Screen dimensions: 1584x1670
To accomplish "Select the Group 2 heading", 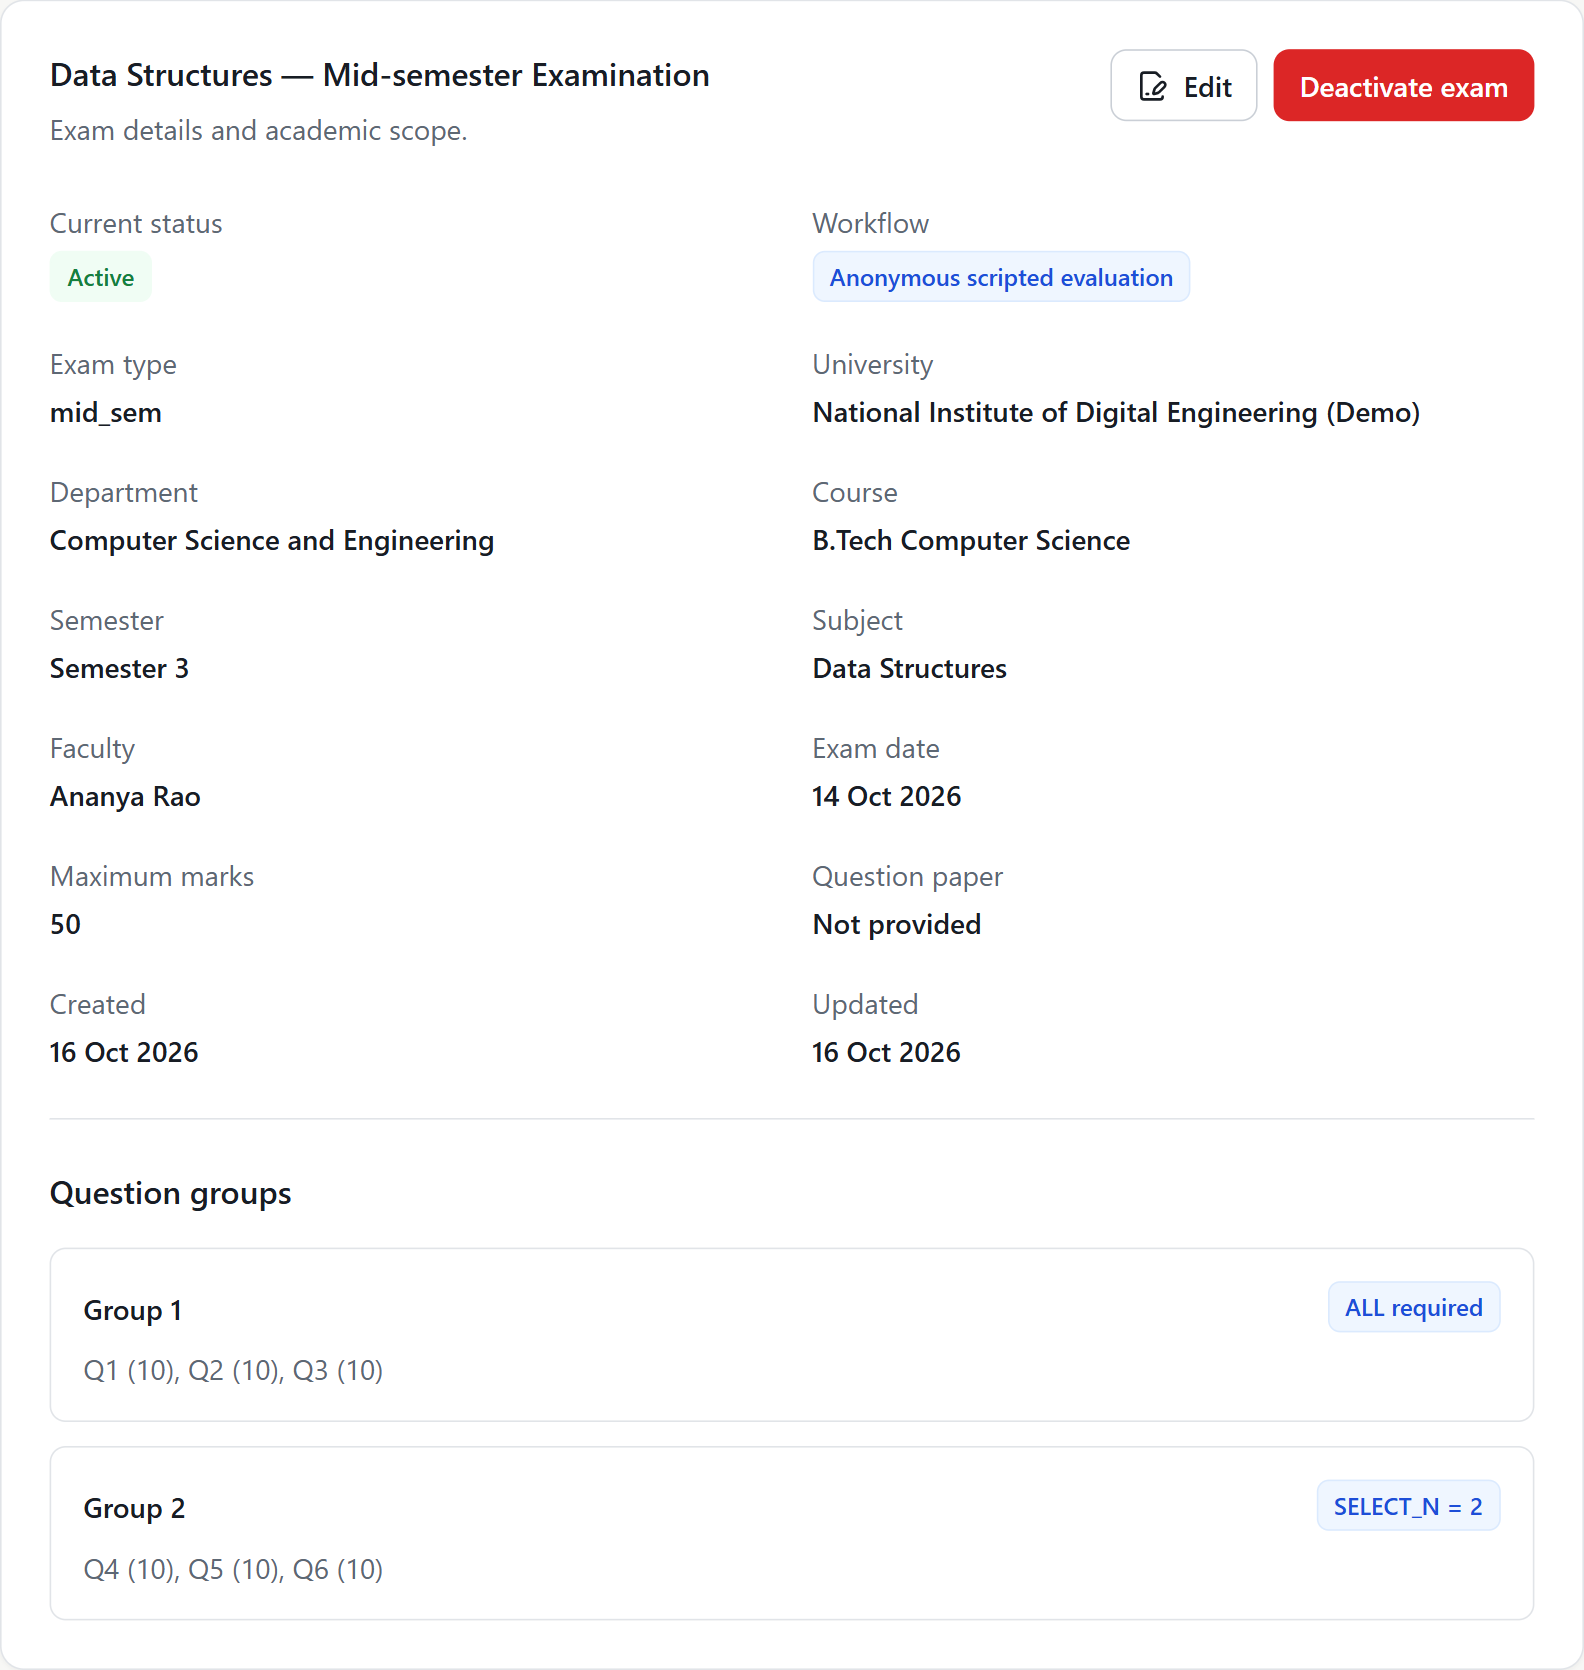I will click(x=135, y=1508).
